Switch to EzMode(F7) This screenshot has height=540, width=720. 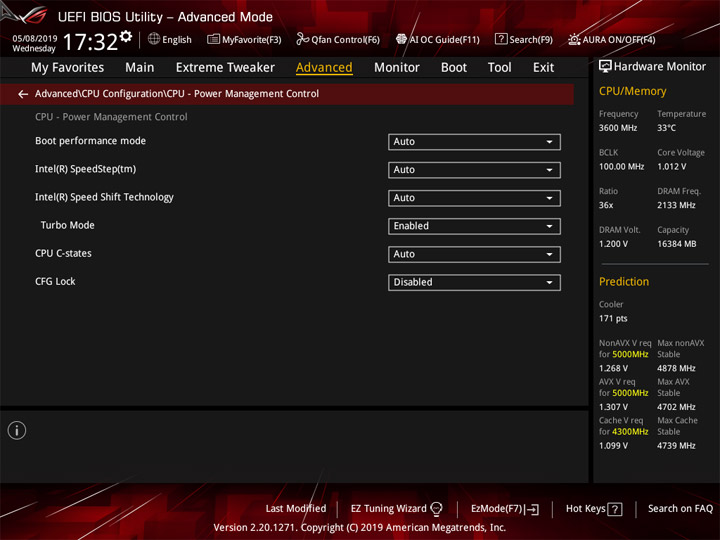tap(505, 509)
